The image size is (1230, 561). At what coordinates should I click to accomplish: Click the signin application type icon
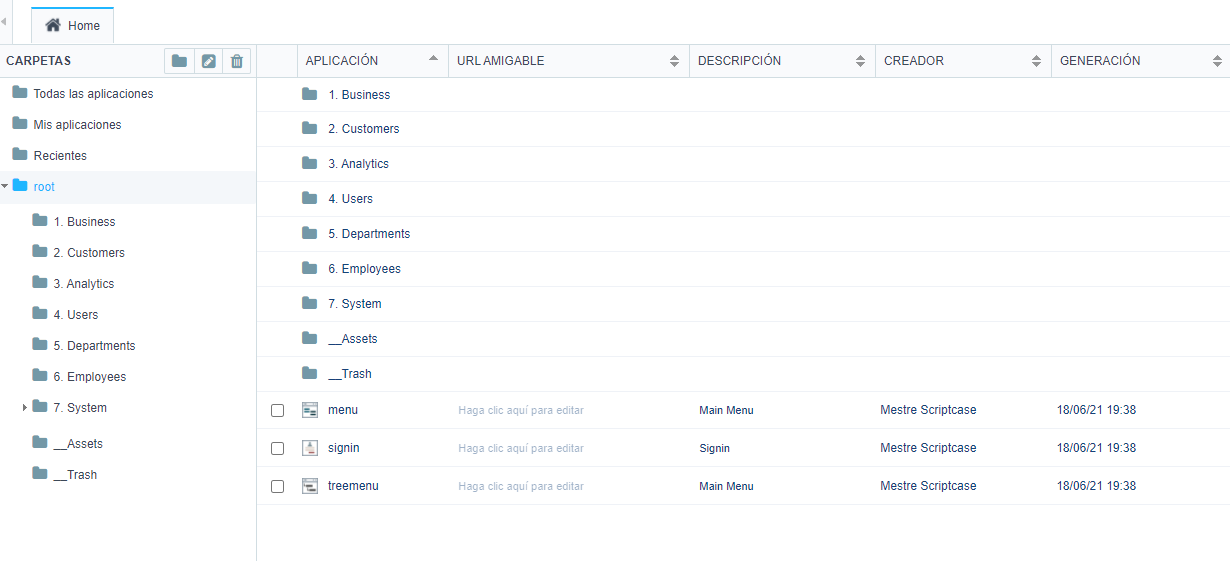pos(310,448)
